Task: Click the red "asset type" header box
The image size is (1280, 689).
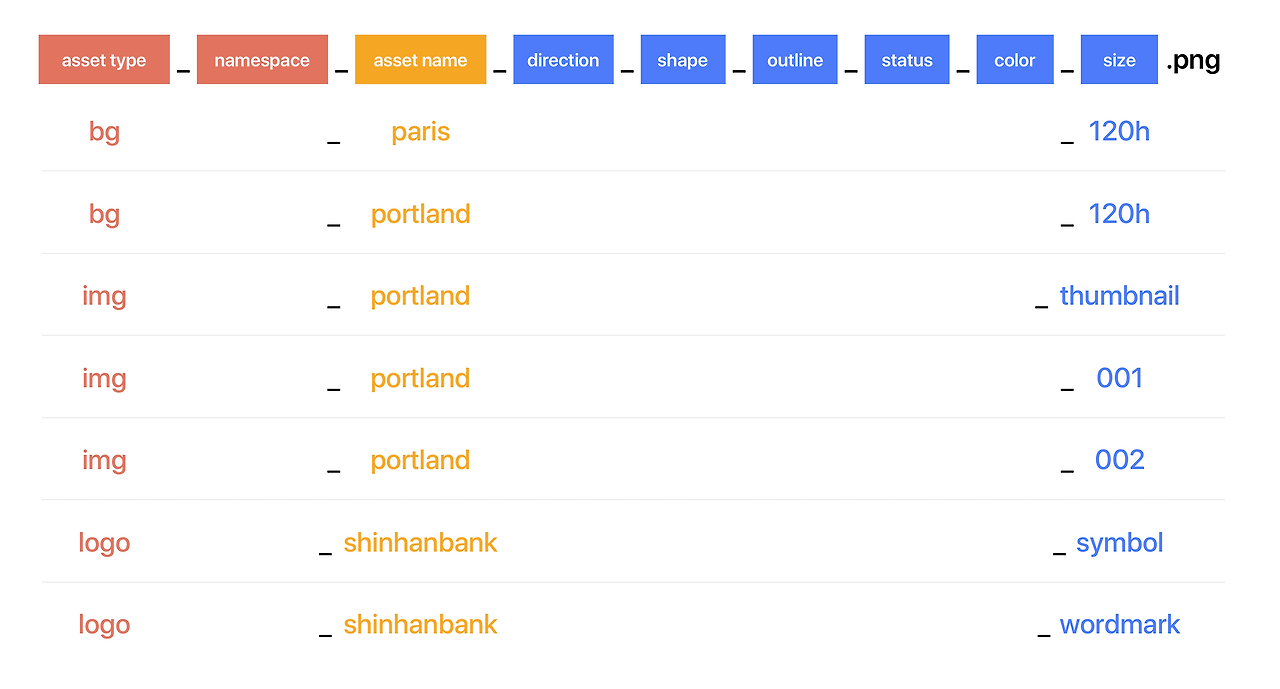Action: click(104, 60)
